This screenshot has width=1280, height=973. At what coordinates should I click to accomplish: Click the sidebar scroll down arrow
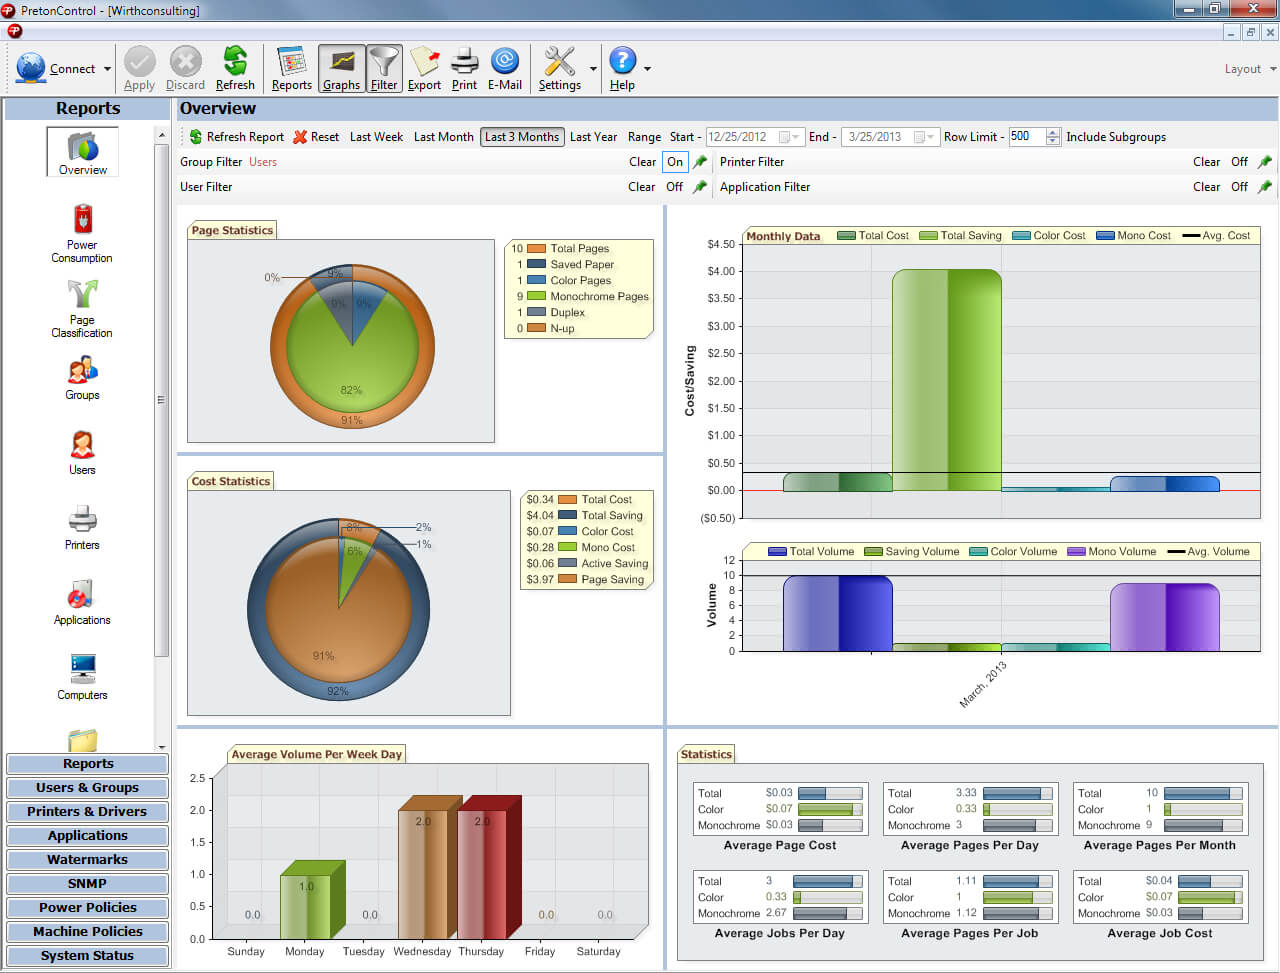pyautogui.click(x=162, y=747)
